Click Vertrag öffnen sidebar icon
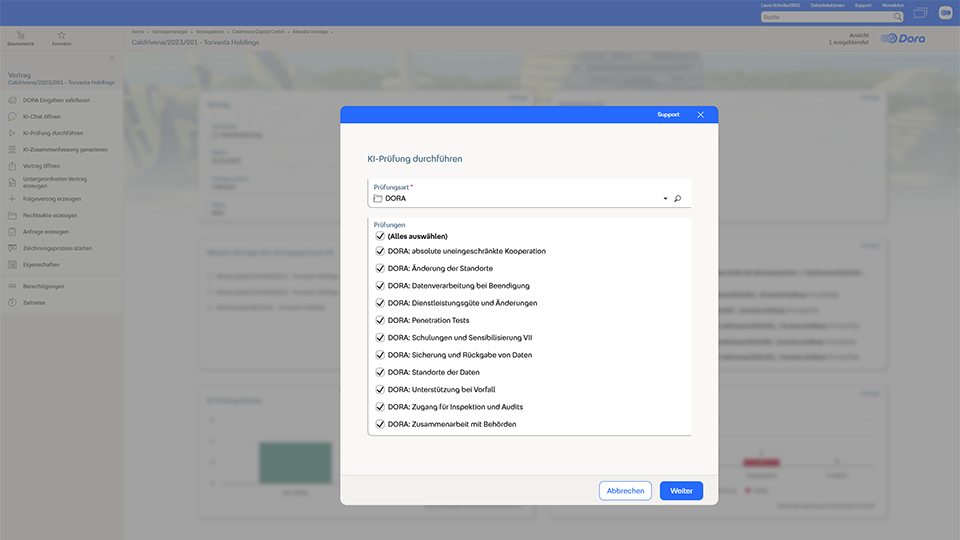Viewport: 960px width, 540px height. pos(12,166)
